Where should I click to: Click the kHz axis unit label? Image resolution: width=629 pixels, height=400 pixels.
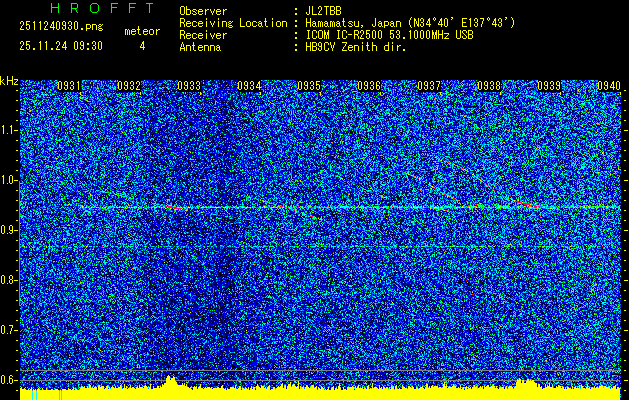(9, 80)
